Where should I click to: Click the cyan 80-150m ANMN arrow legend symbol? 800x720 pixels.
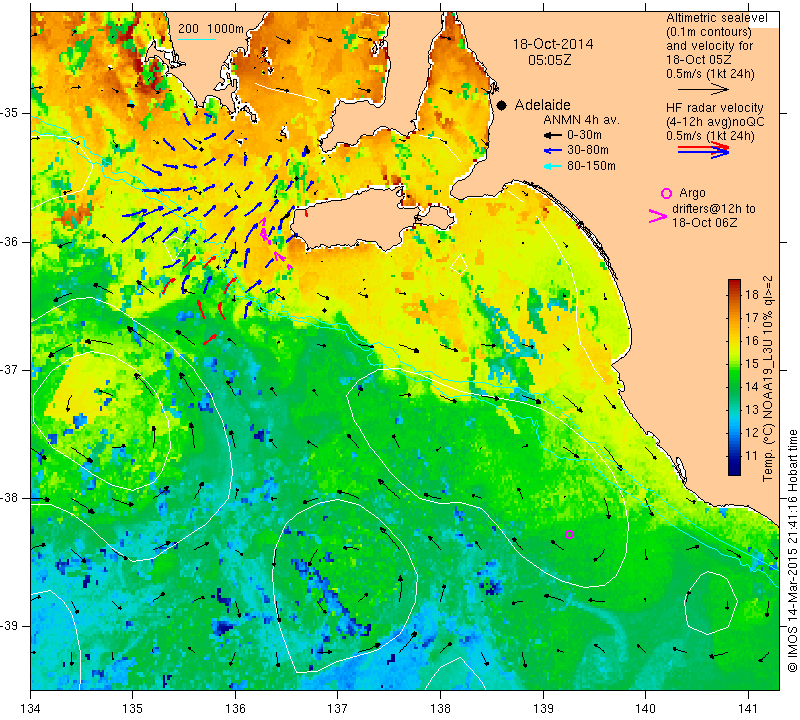click(x=552, y=166)
